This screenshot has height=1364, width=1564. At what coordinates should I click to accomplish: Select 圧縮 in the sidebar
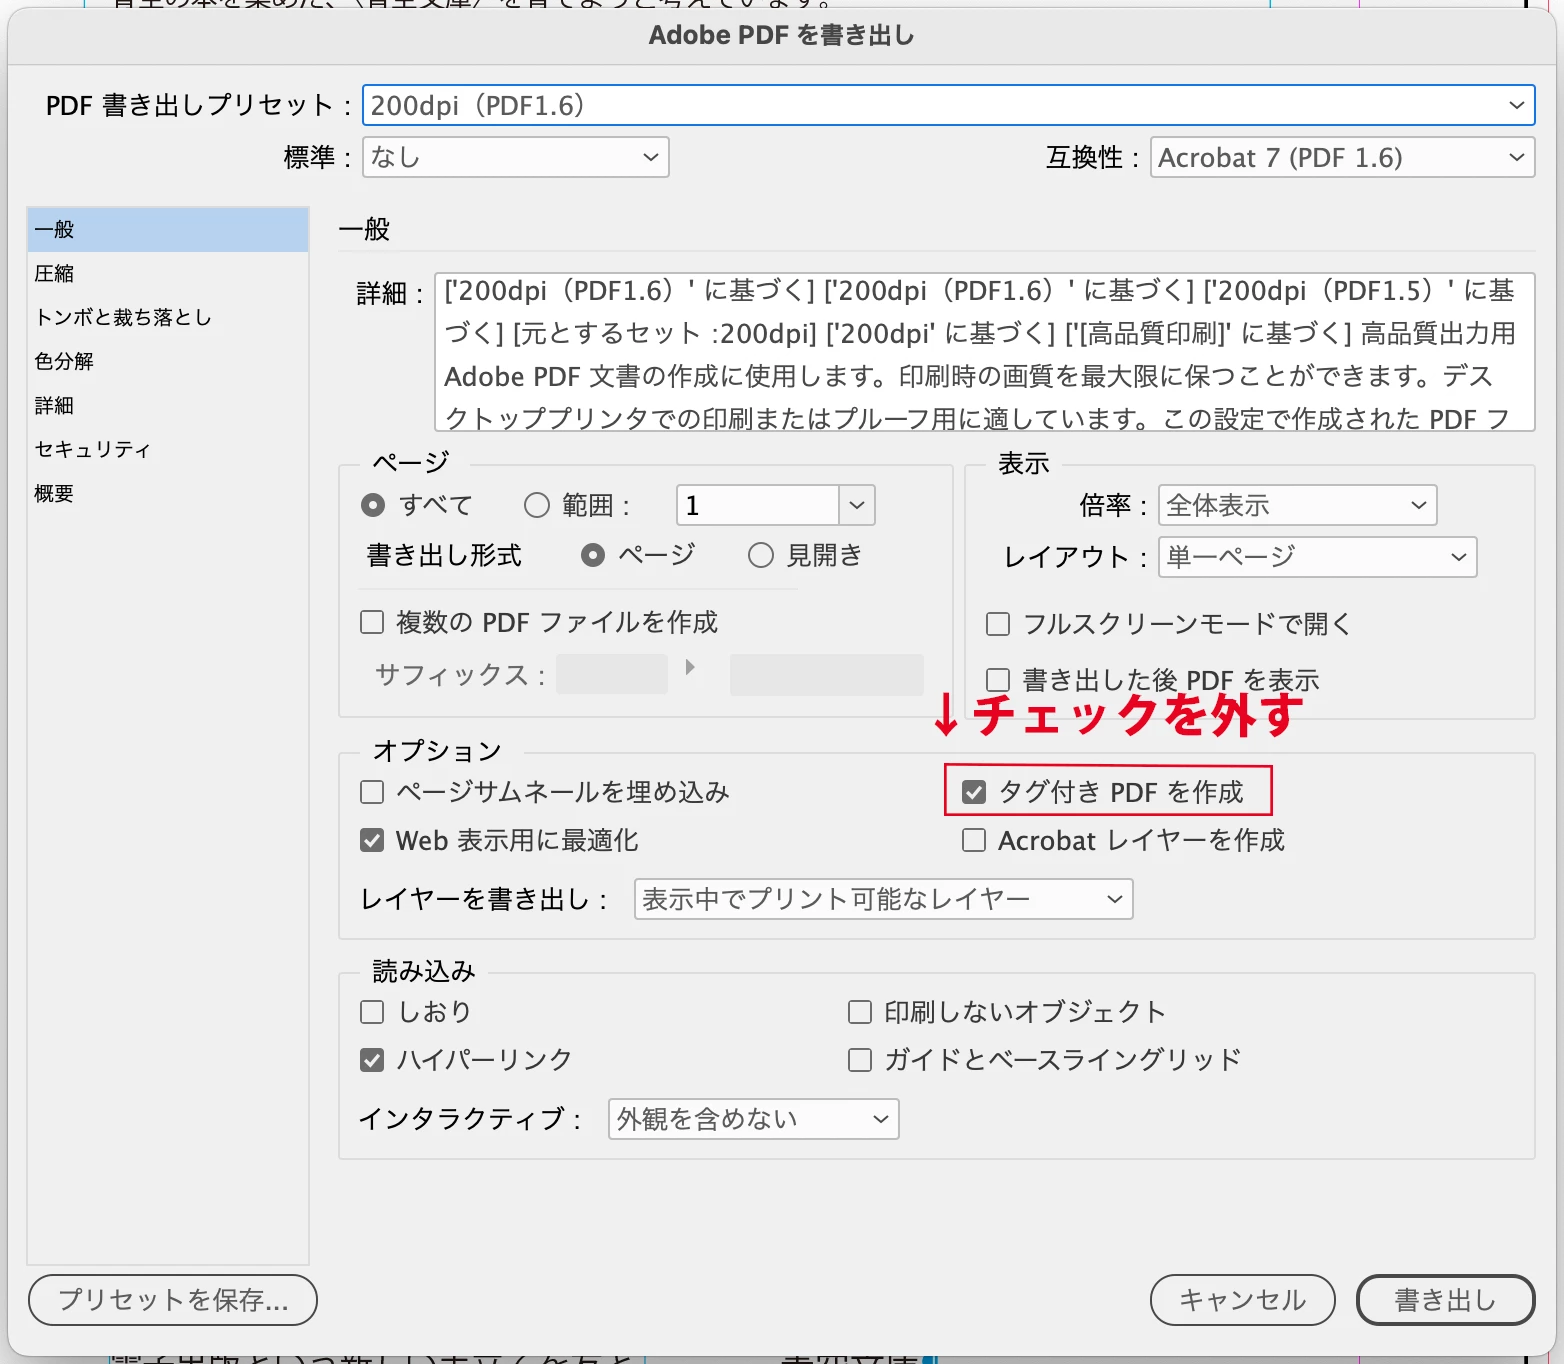pos(168,273)
